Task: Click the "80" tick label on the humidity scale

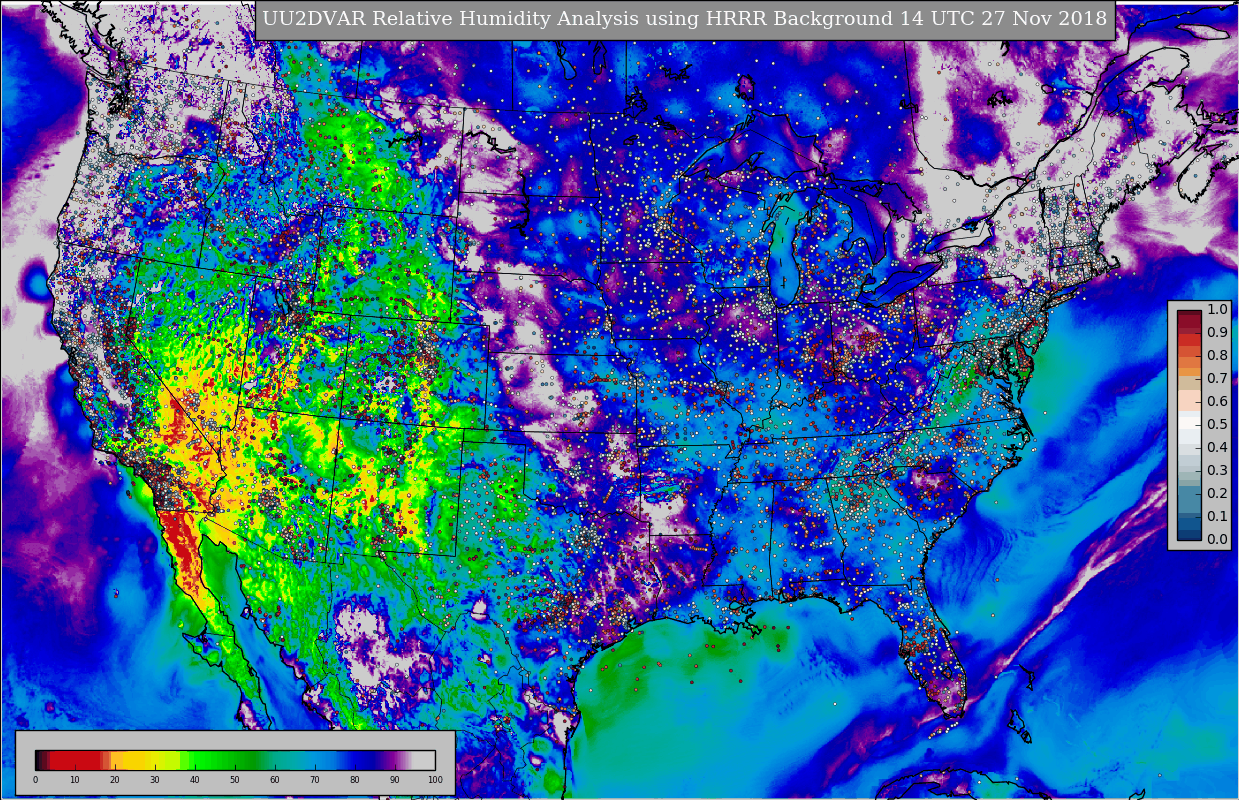Action: (x=355, y=780)
